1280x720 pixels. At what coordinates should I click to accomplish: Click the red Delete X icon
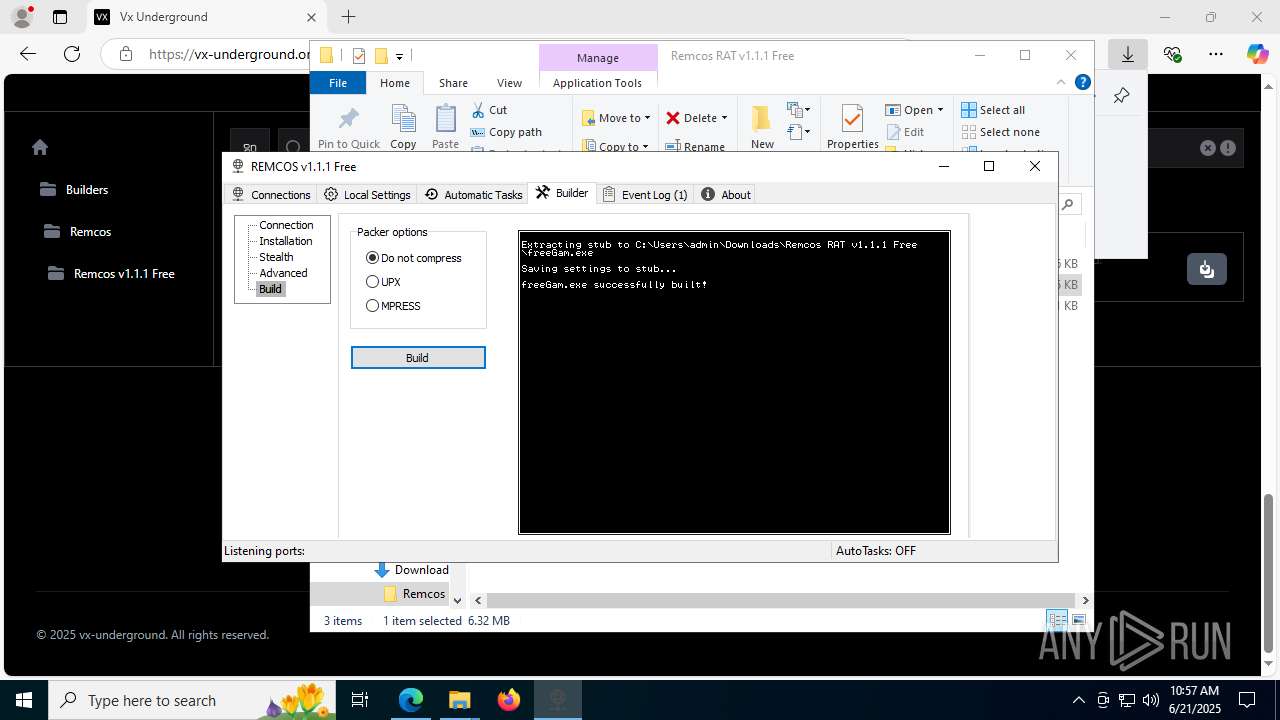(x=673, y=118)
